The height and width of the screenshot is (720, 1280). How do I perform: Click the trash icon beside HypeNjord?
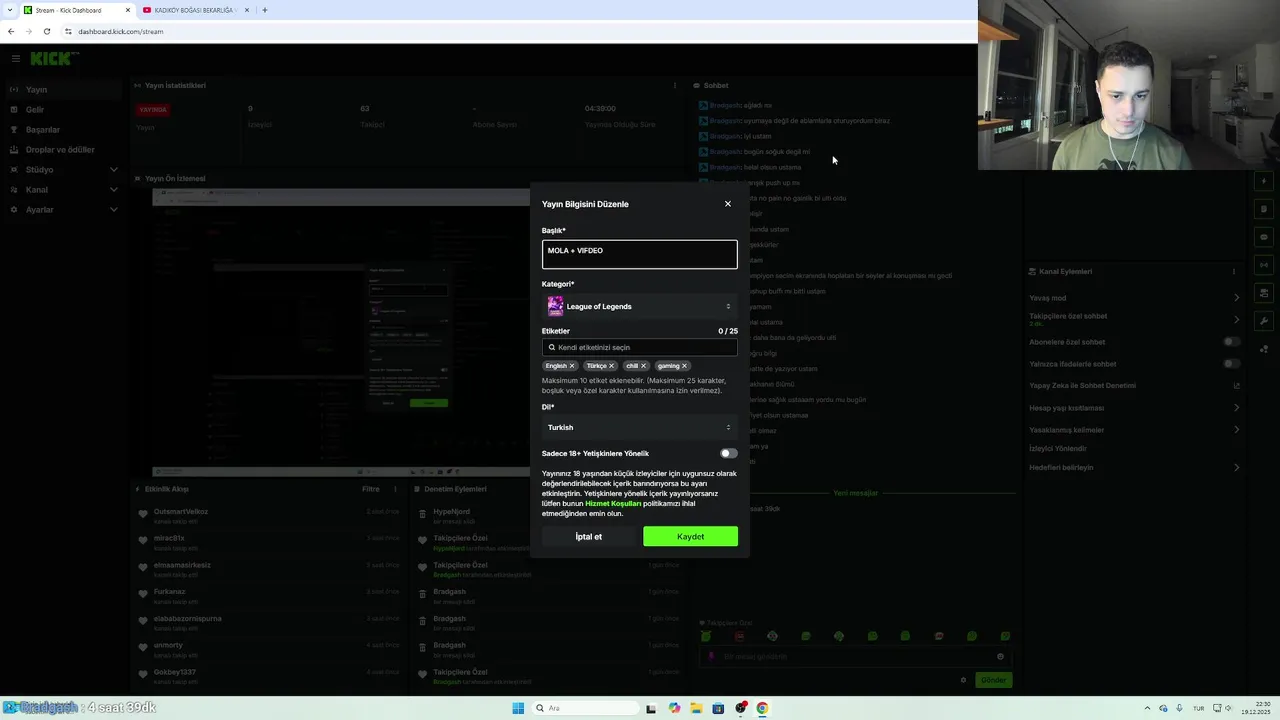(x=422, y=514)
